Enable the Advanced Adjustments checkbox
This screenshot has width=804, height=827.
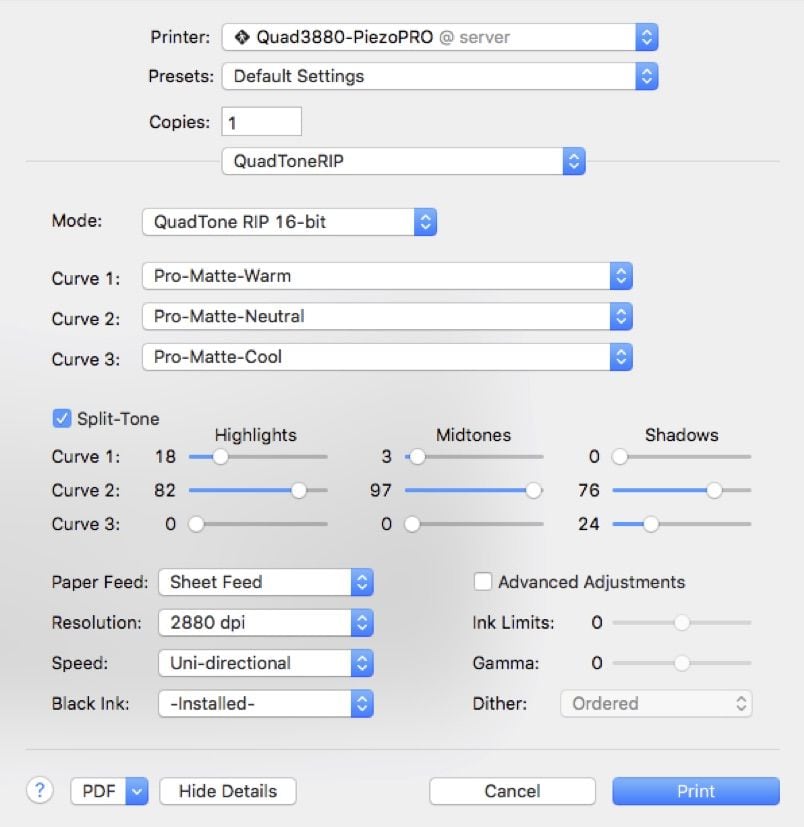(x=483, y=582)
